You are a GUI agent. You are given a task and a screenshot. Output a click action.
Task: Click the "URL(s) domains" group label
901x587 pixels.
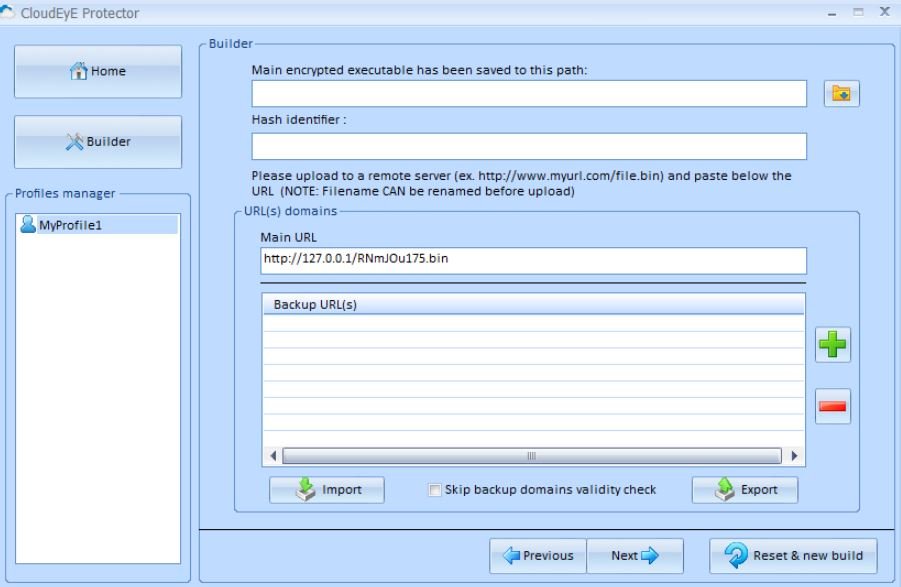[x=290, y=211]
